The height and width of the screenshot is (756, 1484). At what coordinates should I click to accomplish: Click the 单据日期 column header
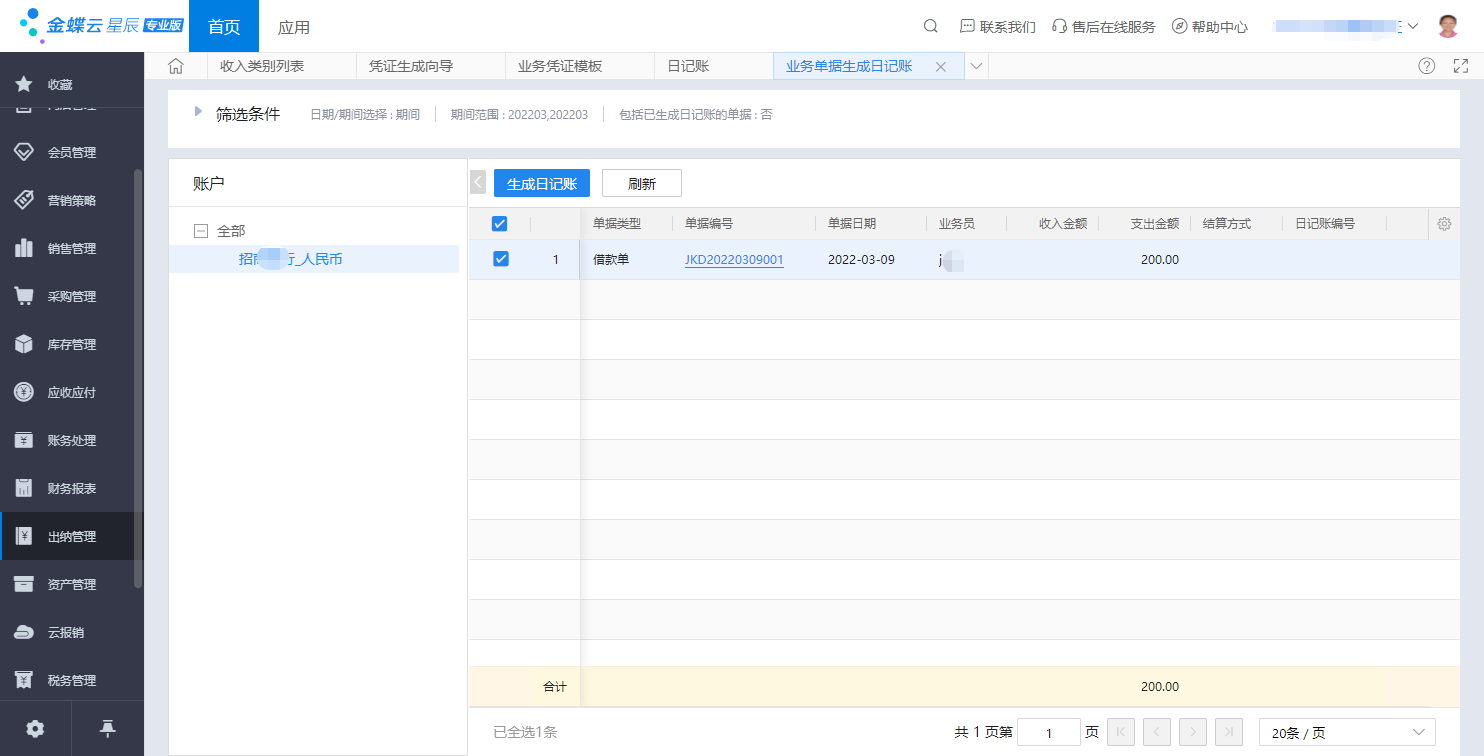[852, 224]
